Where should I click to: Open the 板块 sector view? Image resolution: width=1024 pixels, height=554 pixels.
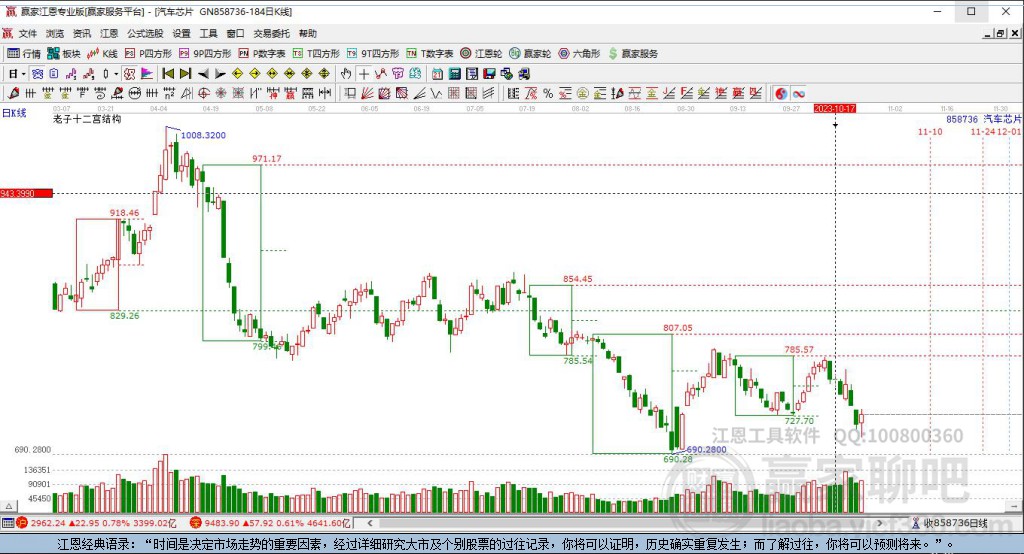(x=64, y=54)
